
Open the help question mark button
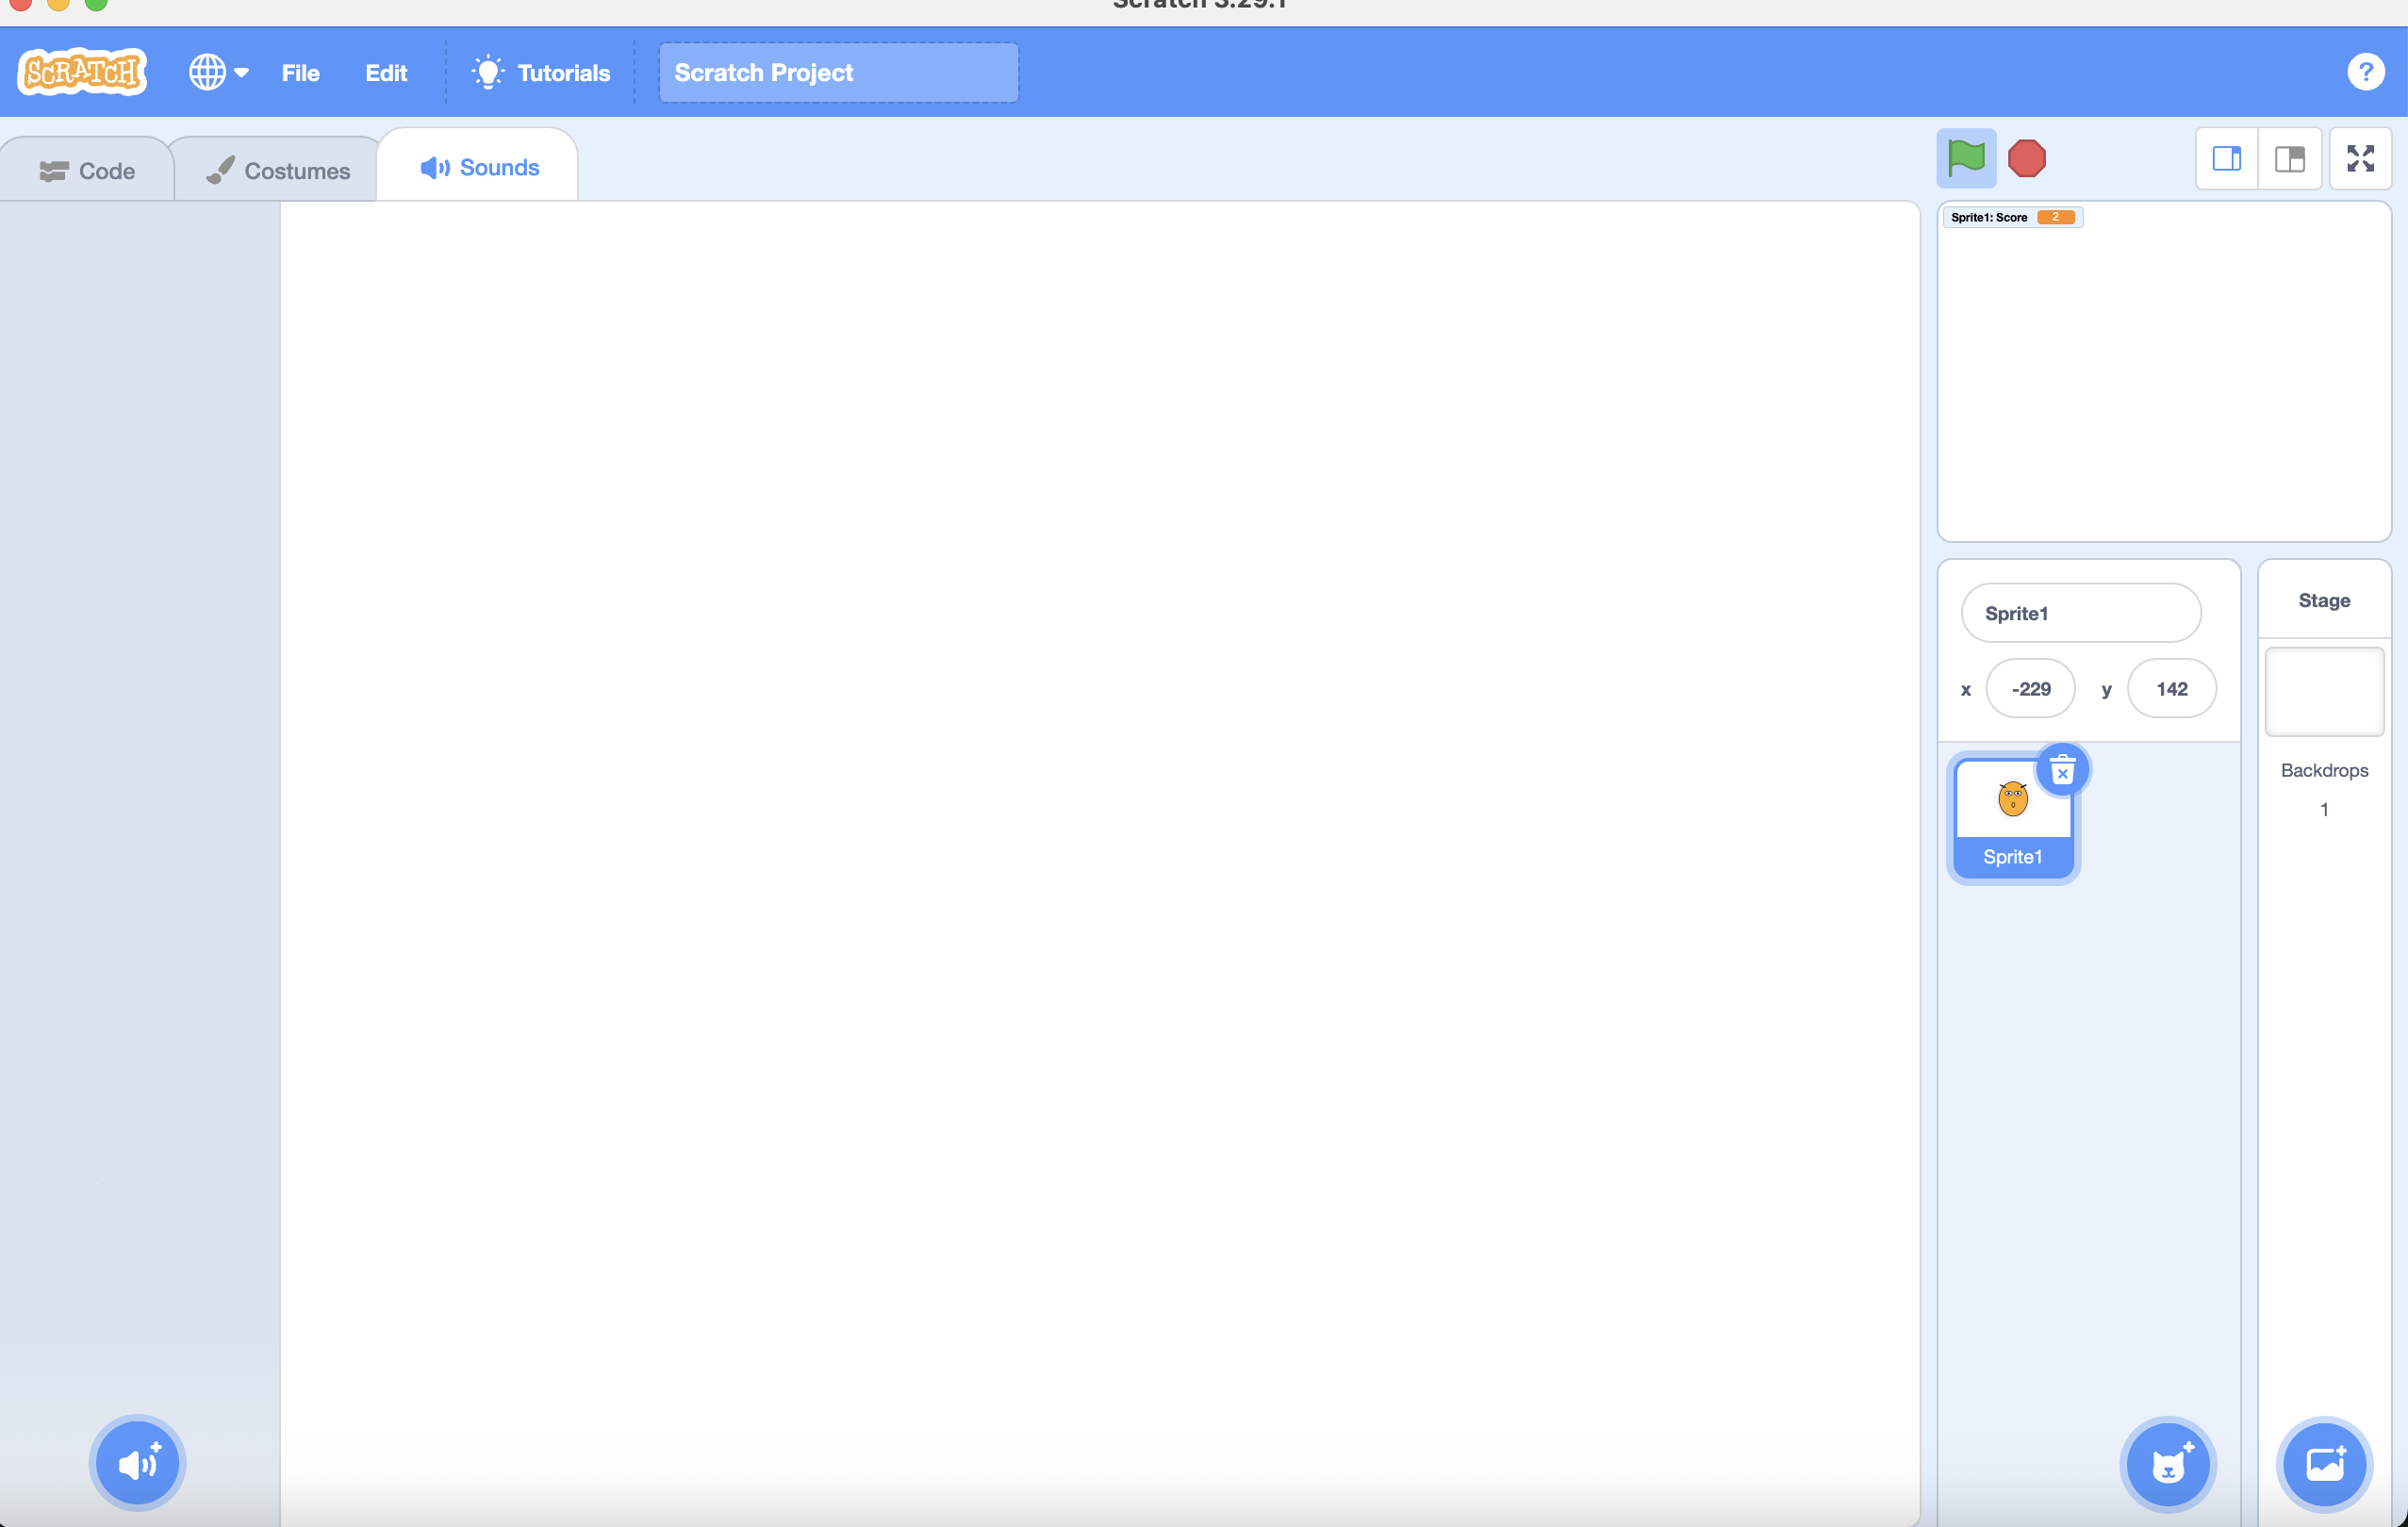click(x=2366, y=71)
